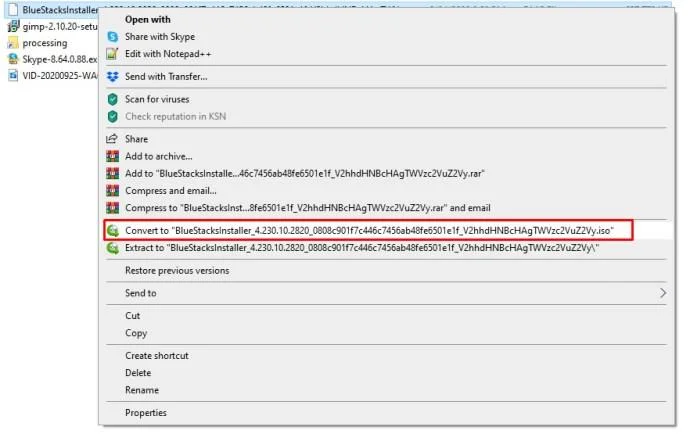This screenshot has height=434, width=690.
Task: Select the VID-20200925-WA file name
Action: pos(60,75)
